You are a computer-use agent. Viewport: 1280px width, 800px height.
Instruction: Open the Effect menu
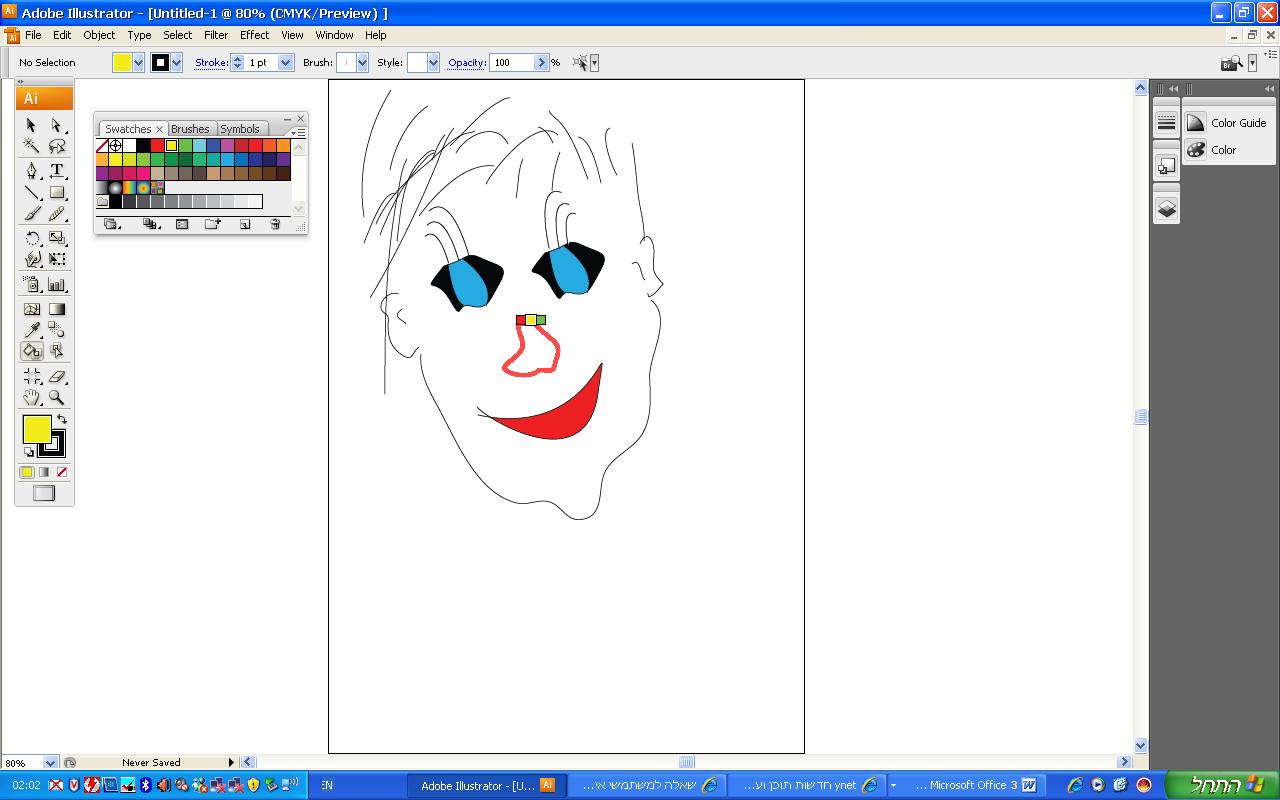coord(254,35)
